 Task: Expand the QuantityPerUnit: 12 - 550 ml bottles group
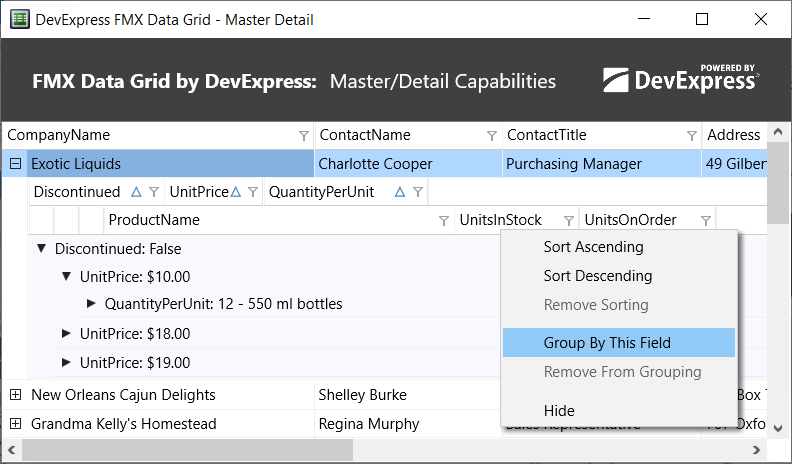click(x=91, y=303)
